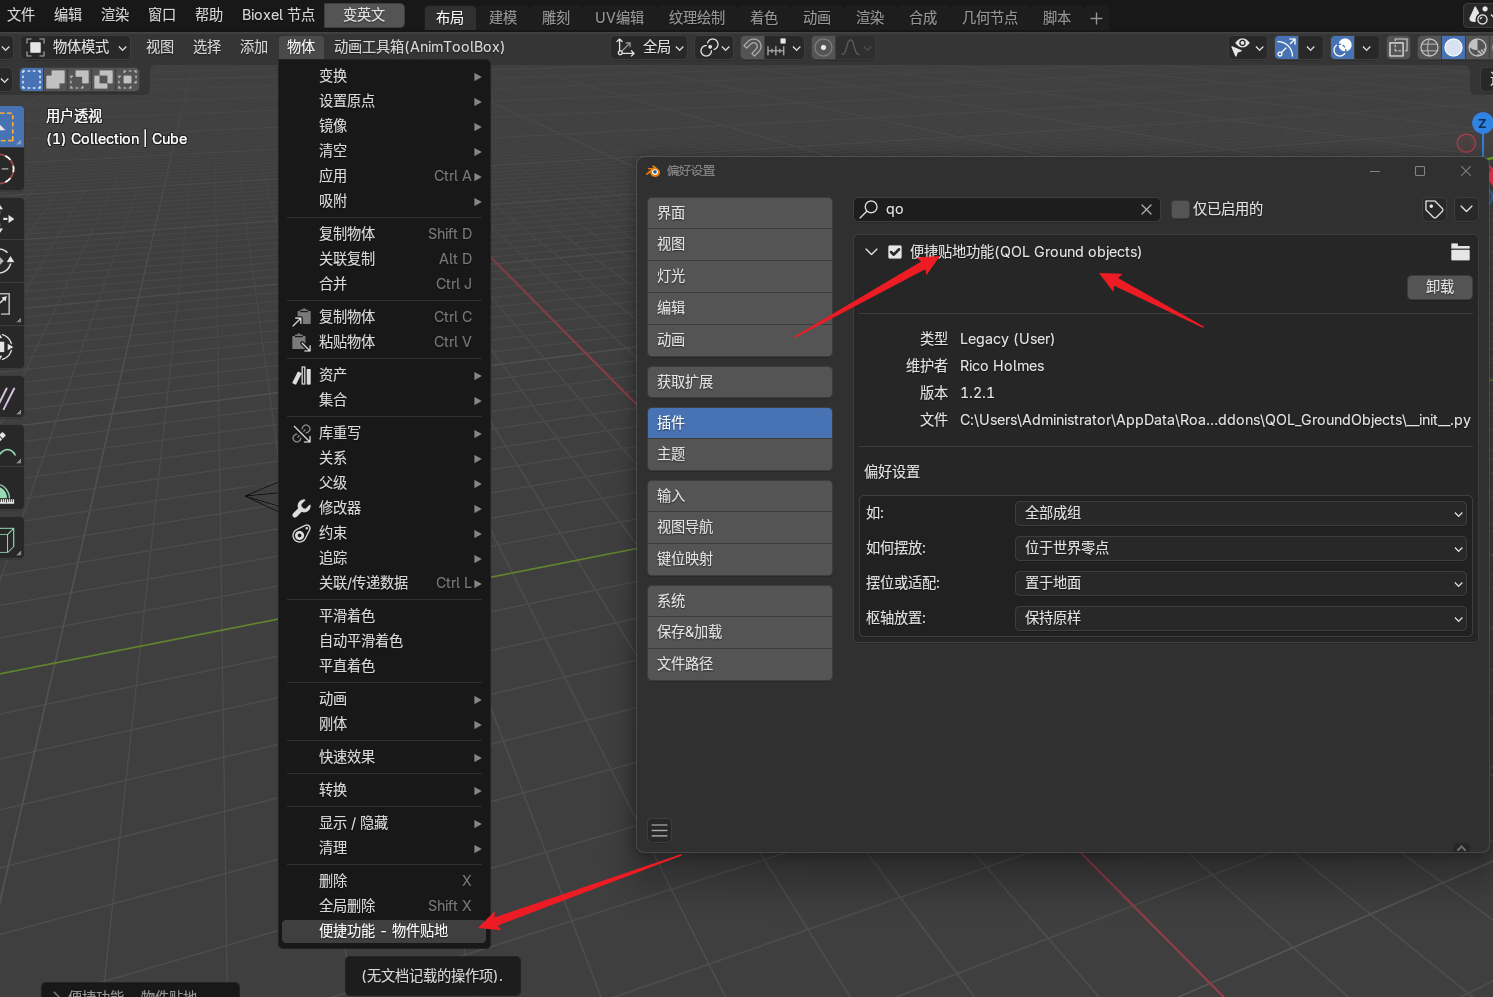Open '获取扩展' preferences section
The image size is (1493, 997).
740,382
